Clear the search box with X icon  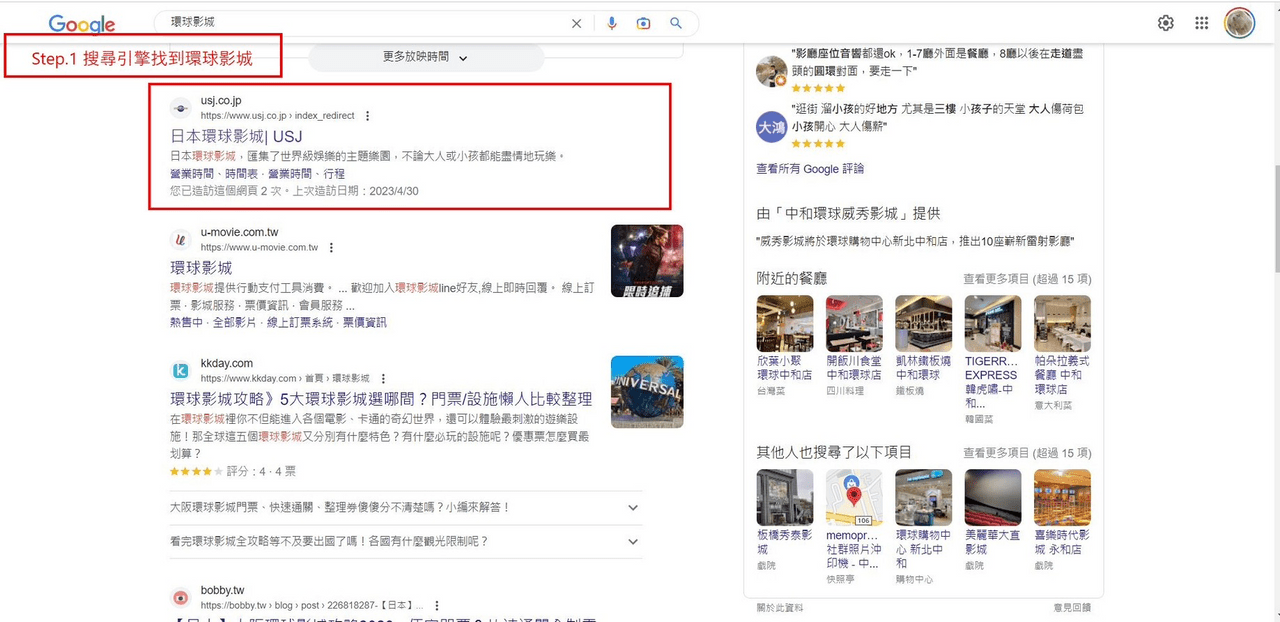tap(576, 24)
